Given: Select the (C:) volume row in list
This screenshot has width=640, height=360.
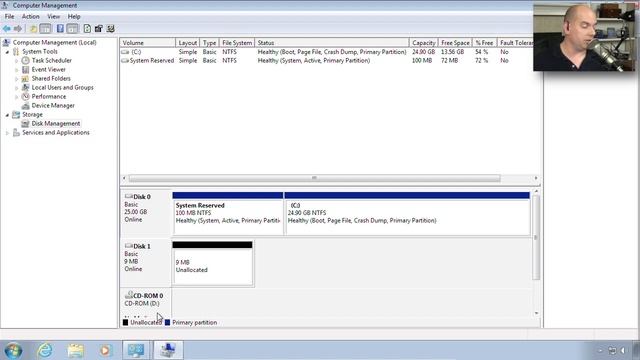Looking at the screenshot, I should tap(327, 52).
